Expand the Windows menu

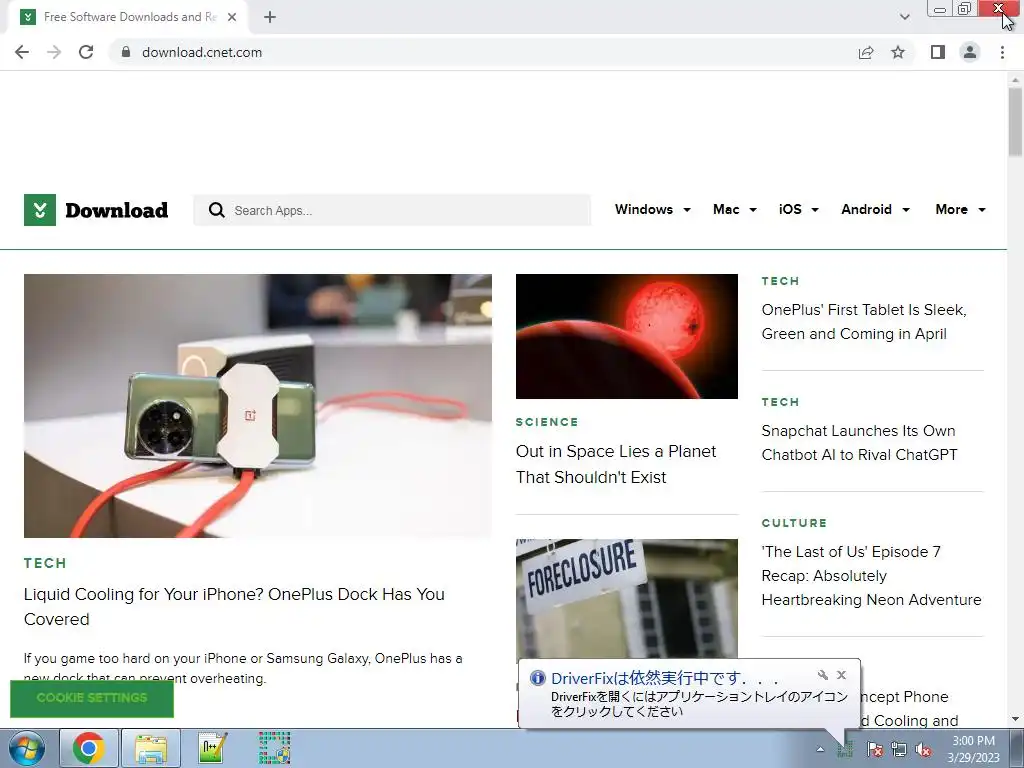(652, 210)
